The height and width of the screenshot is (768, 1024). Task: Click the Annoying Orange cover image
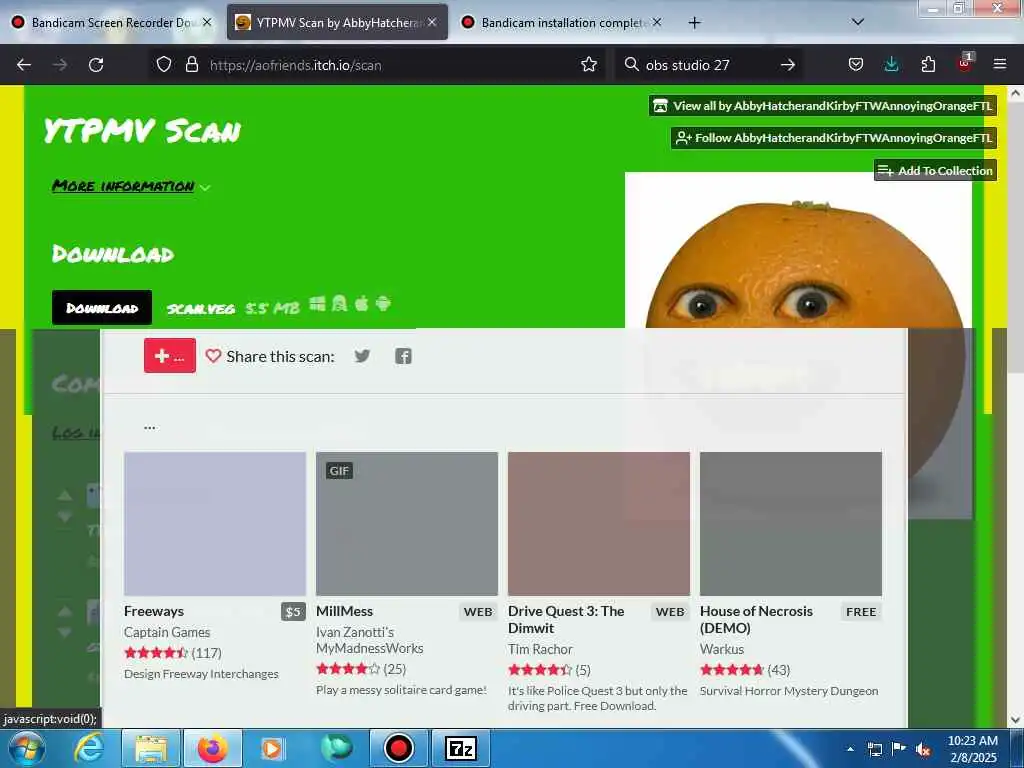coord(798,345)
